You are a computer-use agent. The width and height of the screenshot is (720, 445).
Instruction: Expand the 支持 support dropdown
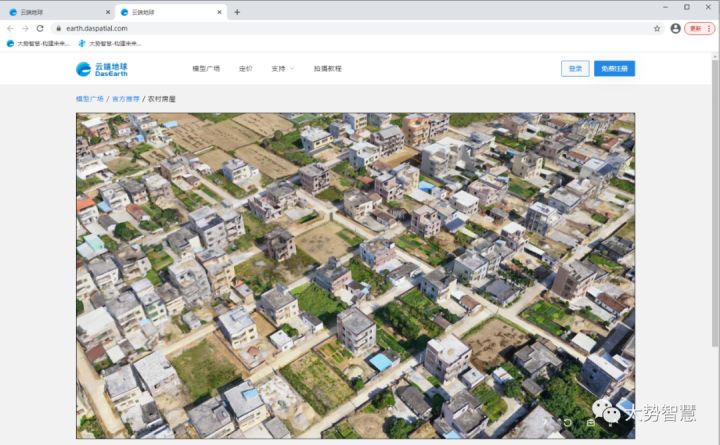(x=282, y=68)
